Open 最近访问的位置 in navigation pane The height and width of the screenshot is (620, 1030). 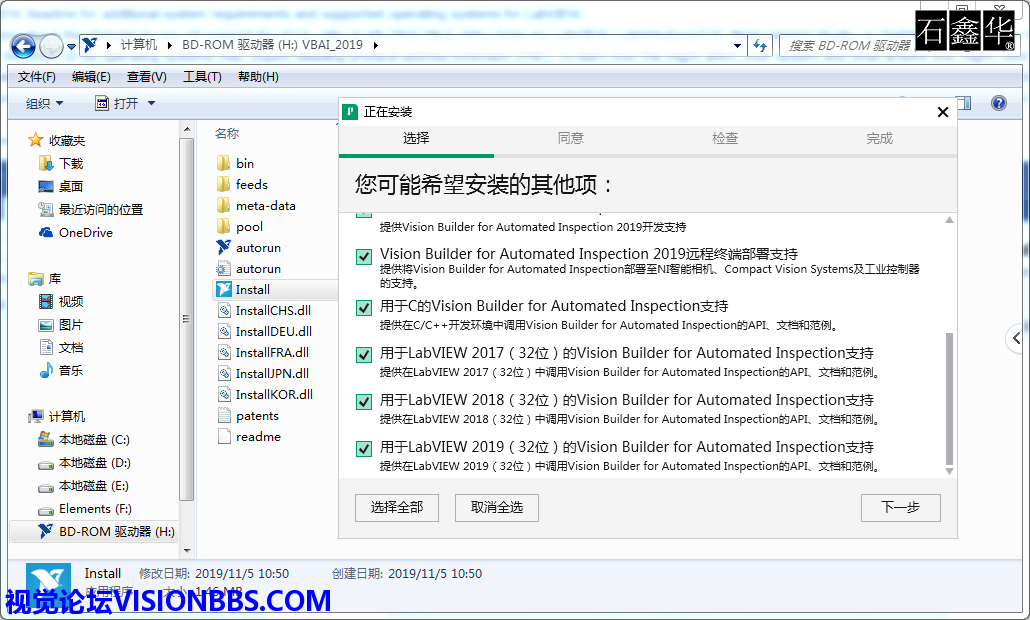(x=91, y=210)
